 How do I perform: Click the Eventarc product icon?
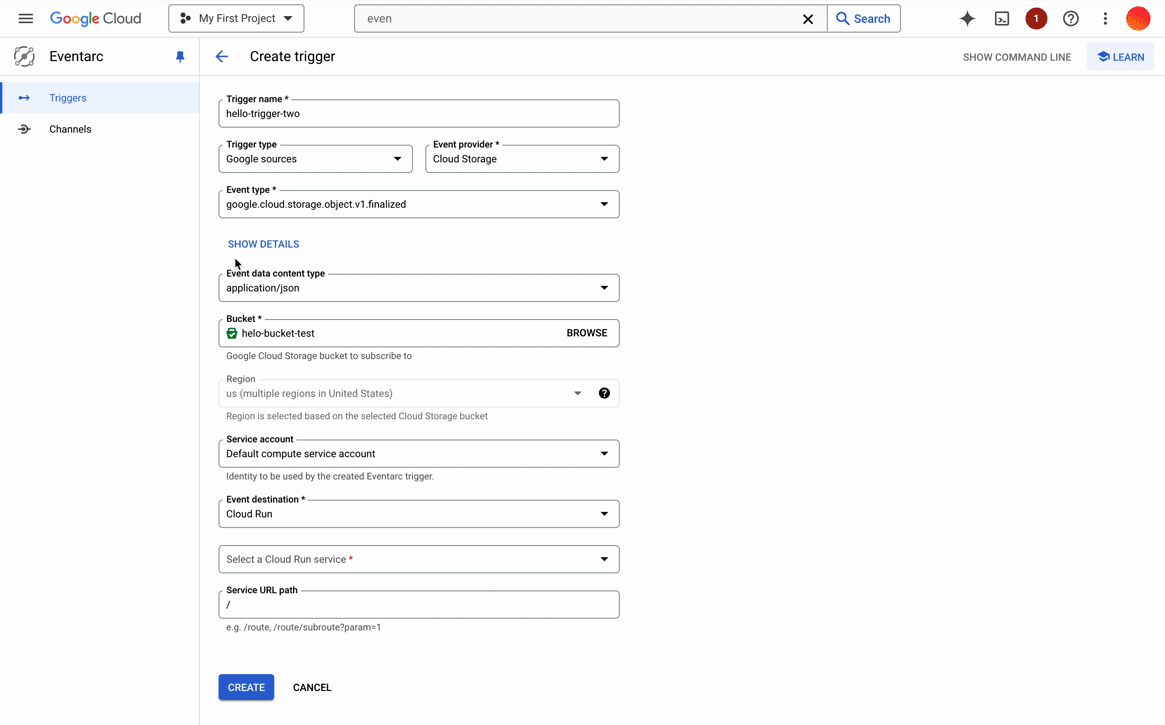[x=24, y=56]
